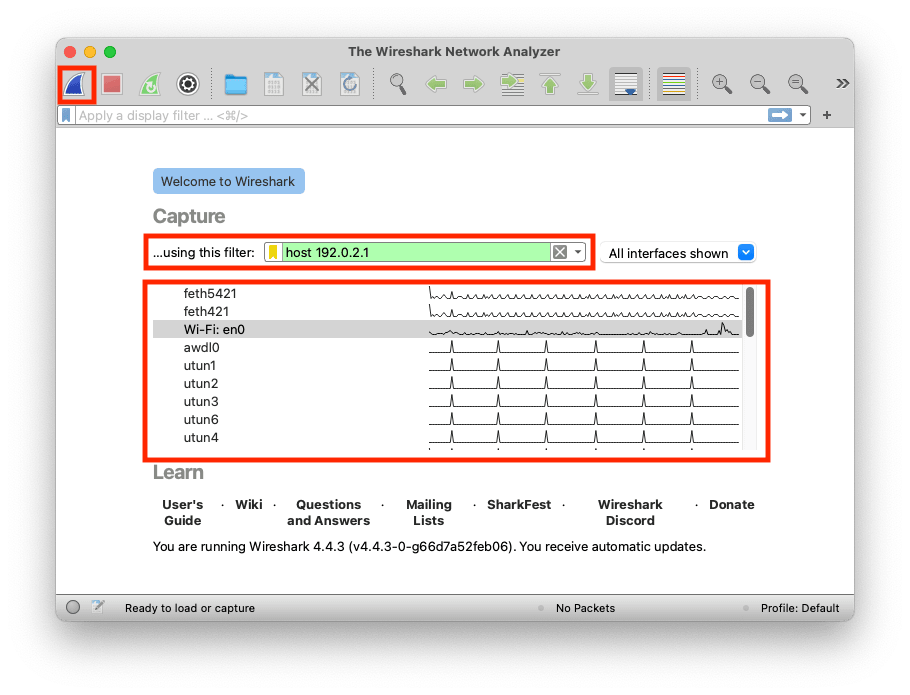Select the utun6 interface

point(447,419)
